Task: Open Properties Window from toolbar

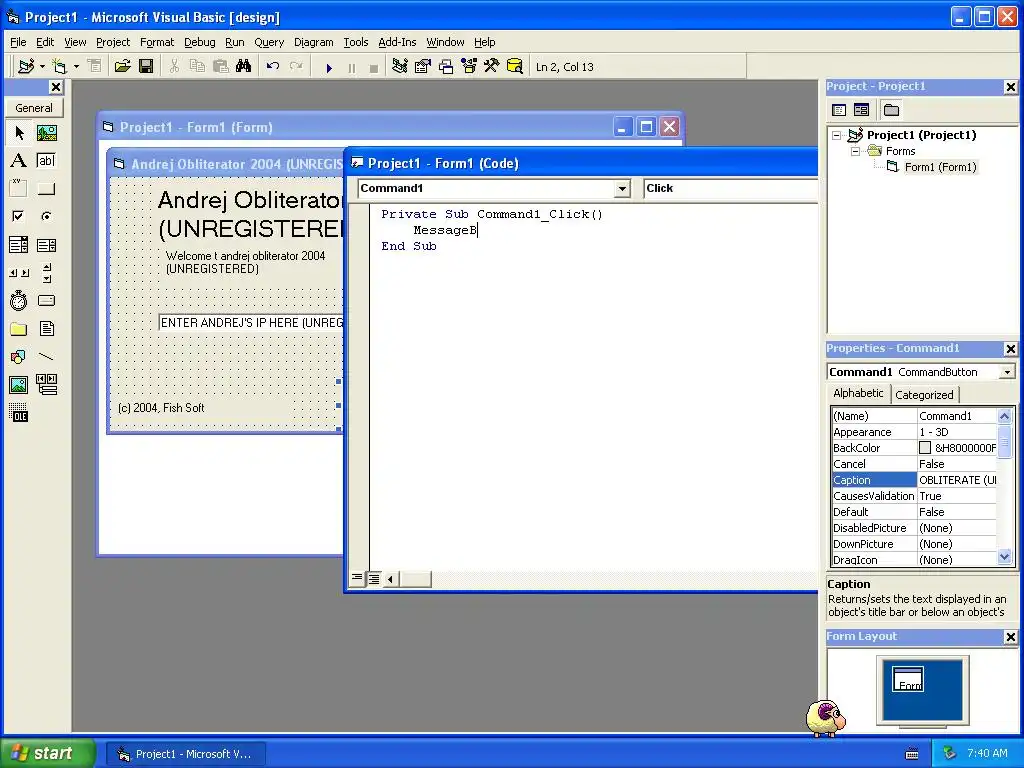Action: pyautogui.click(x=423, y=66)
